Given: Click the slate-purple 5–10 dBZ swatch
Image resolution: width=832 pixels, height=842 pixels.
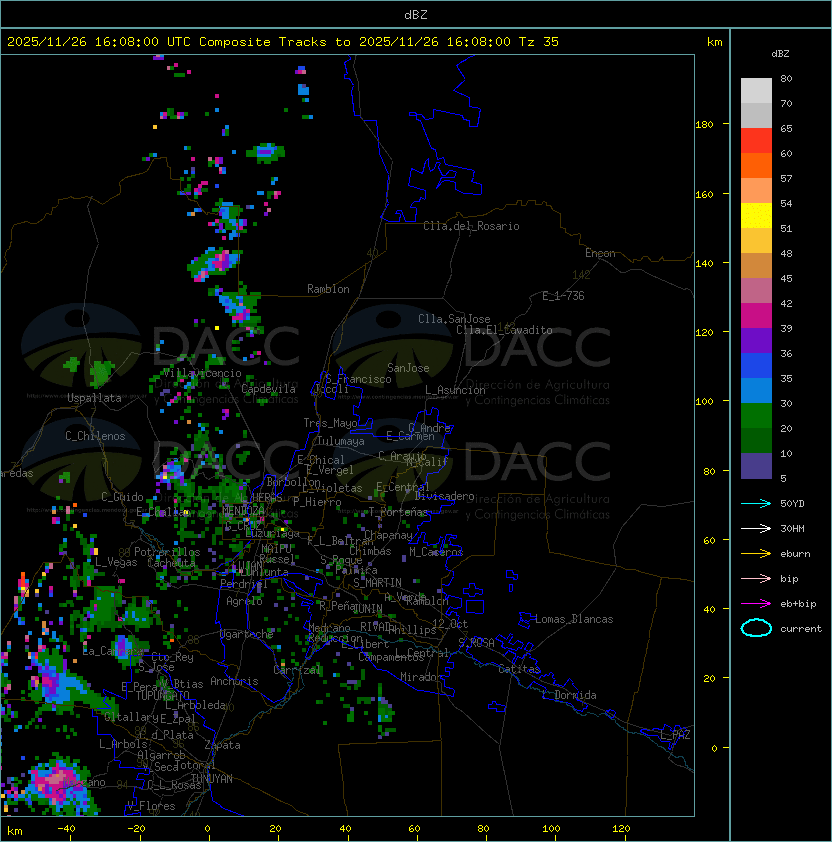Looking at the screenshot, I should (x=756, y=466).
